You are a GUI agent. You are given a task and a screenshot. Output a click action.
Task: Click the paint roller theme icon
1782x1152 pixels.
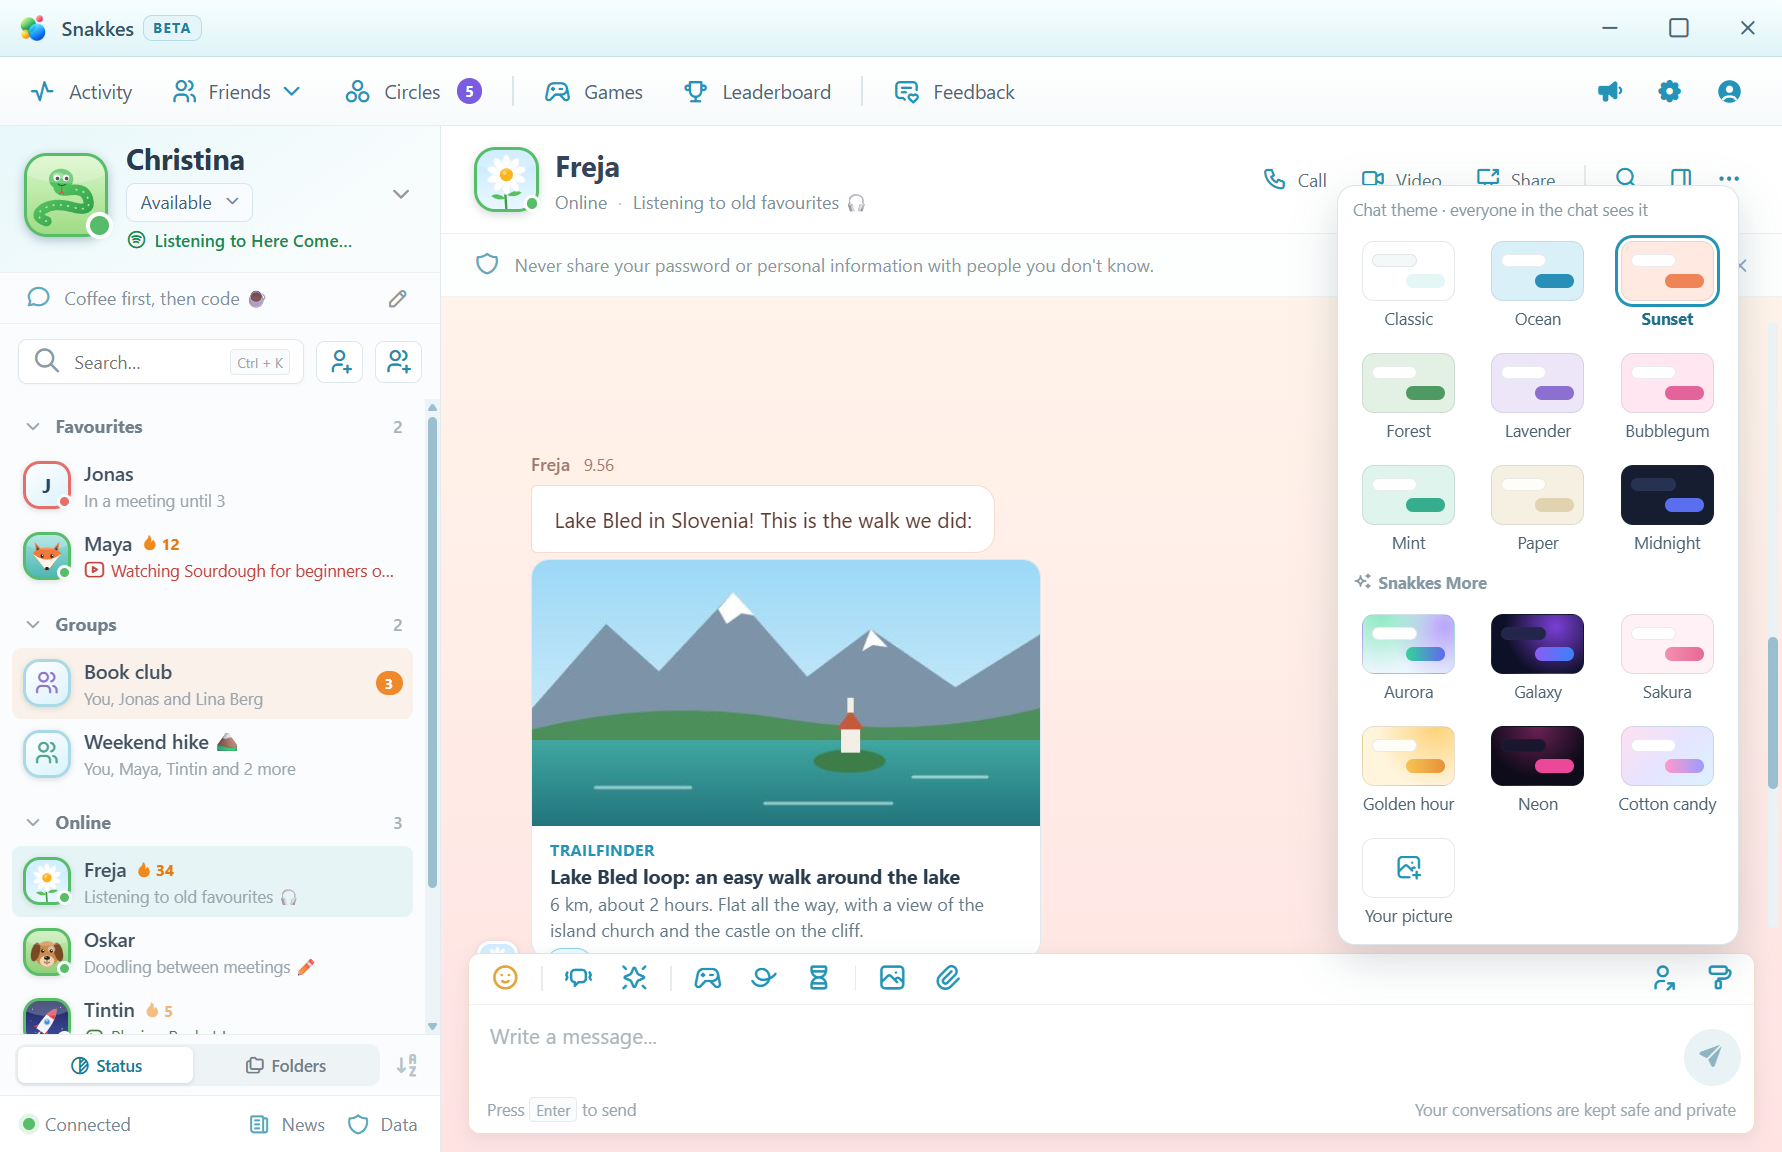click(1720, 978)
